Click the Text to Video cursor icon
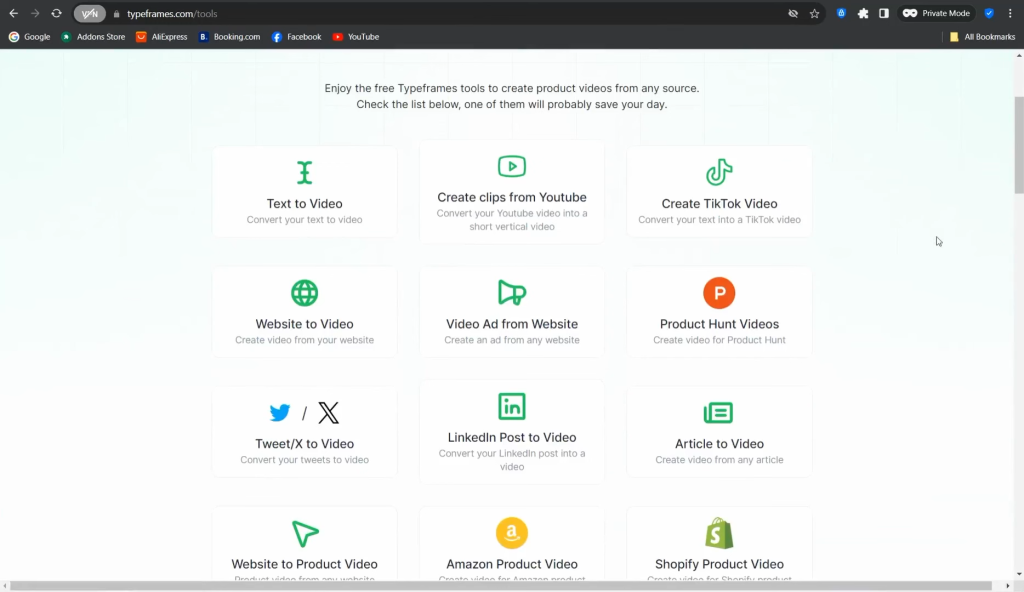The height and width of the screenshot is (592, 1024). click(304, 173)
